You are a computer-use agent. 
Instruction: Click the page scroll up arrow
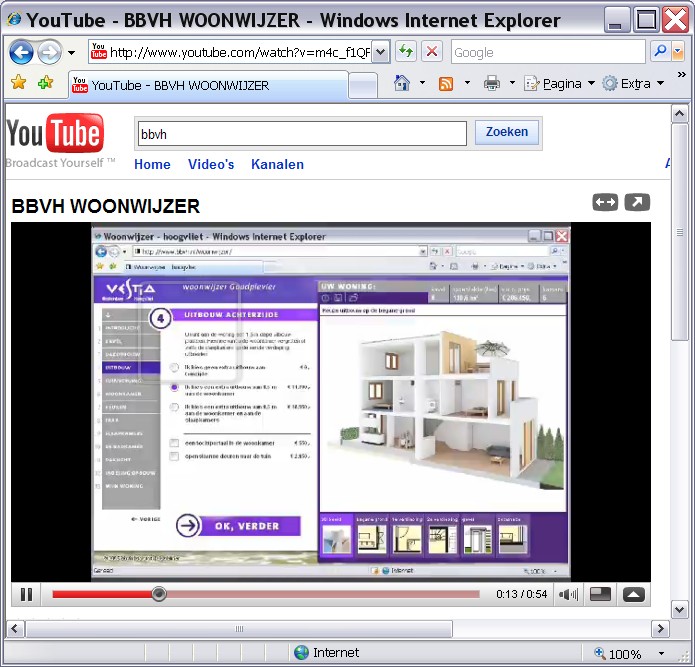[x=679, y=113]
